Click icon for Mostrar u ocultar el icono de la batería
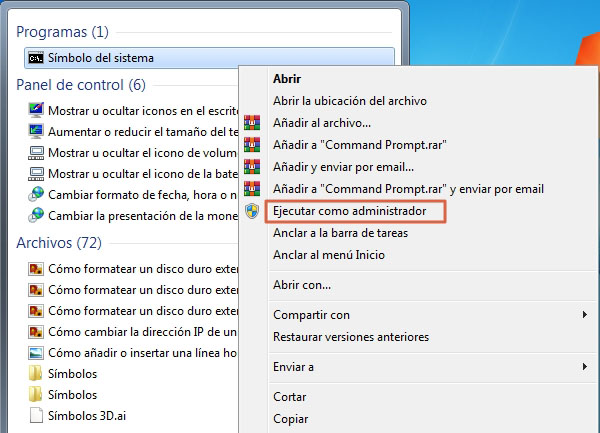The height and width of the screenshot is (433, 600). pyautogui.click(x=36, y=174)
